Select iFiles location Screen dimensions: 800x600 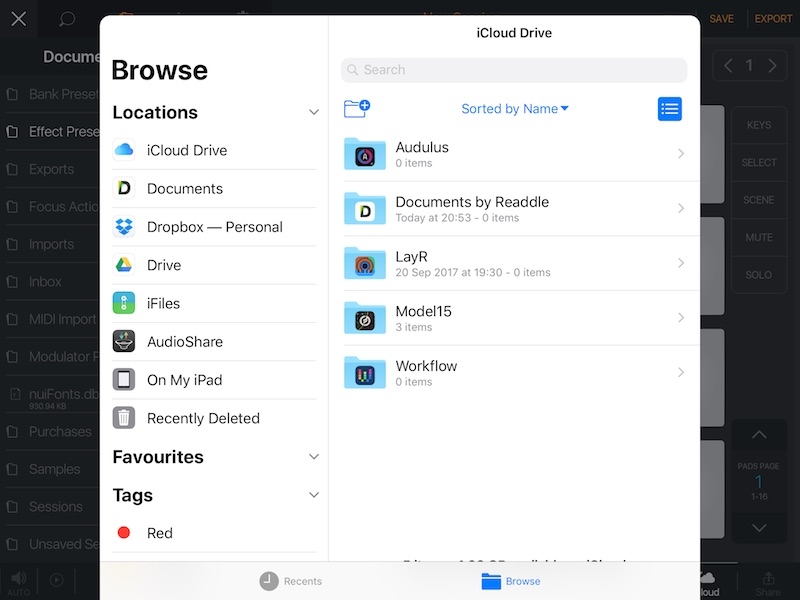coord(214,303)
